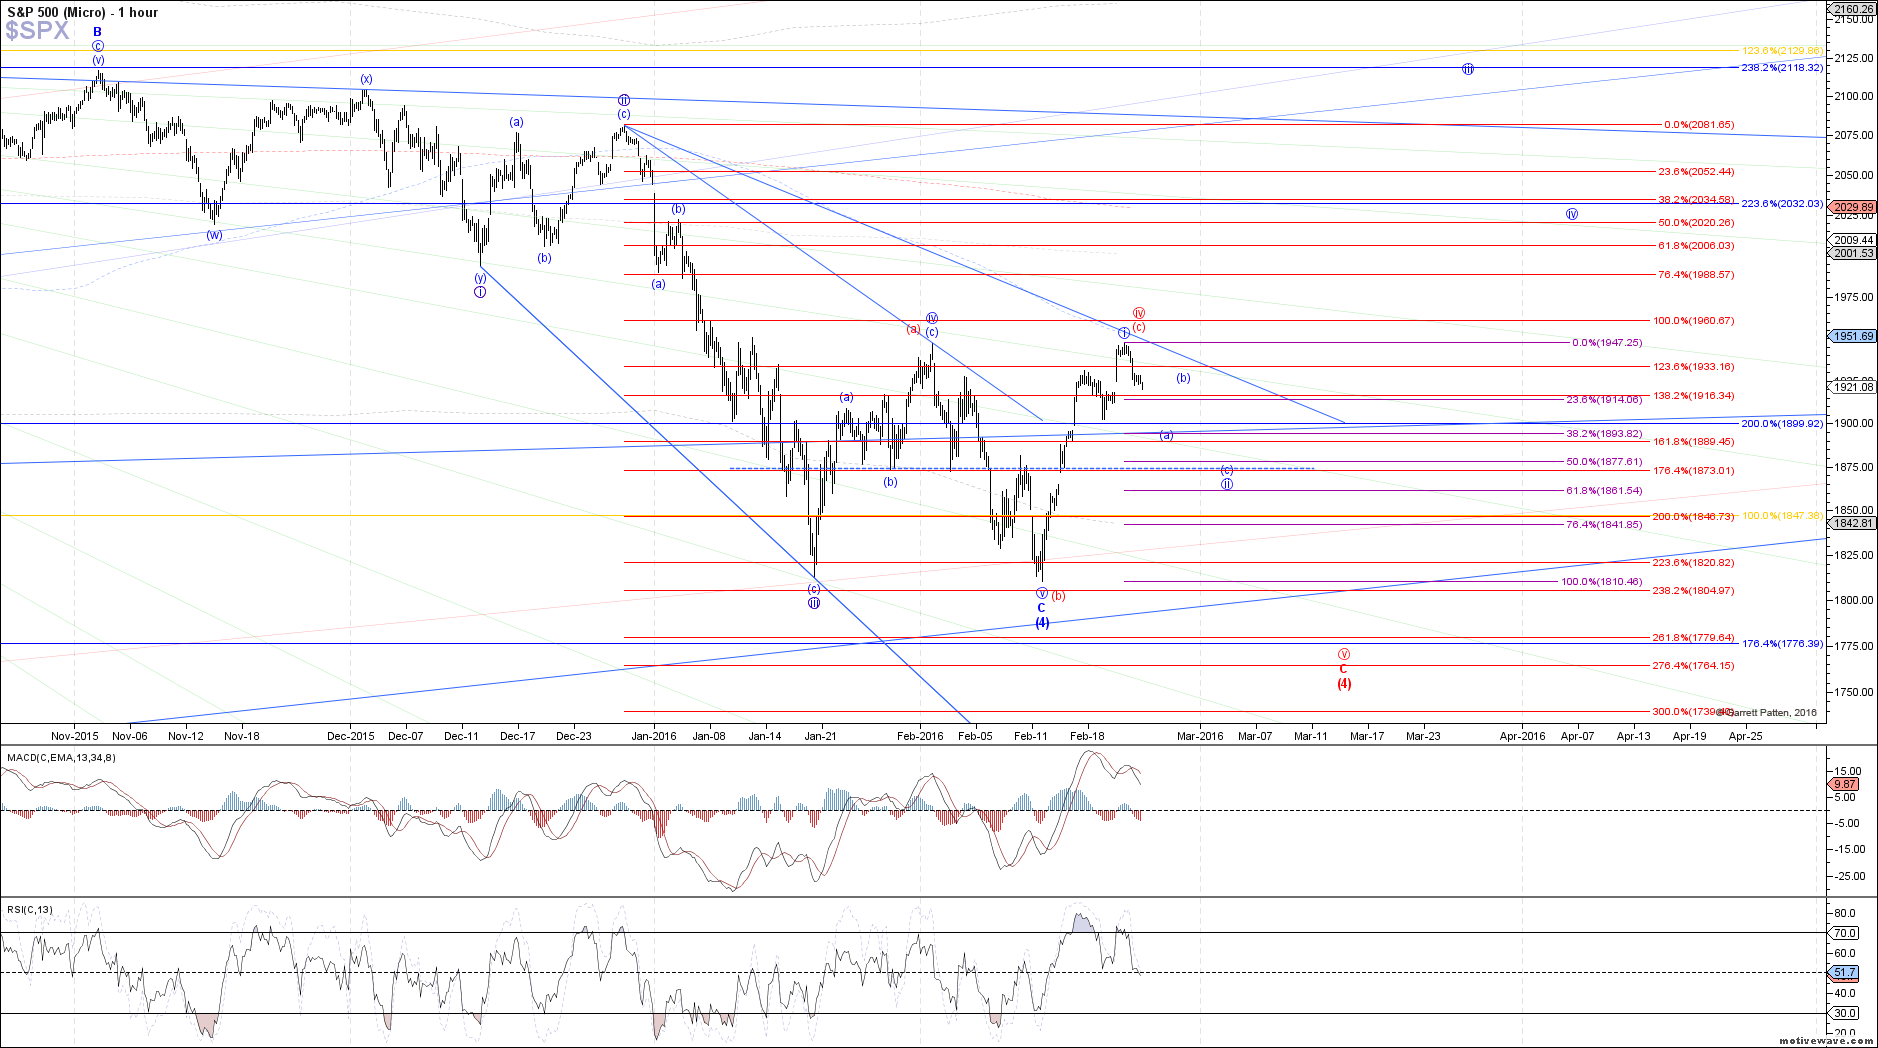Click the Mar-2016 date on time axis
Viewport: 1878px width, 1048px height.
1200,736
